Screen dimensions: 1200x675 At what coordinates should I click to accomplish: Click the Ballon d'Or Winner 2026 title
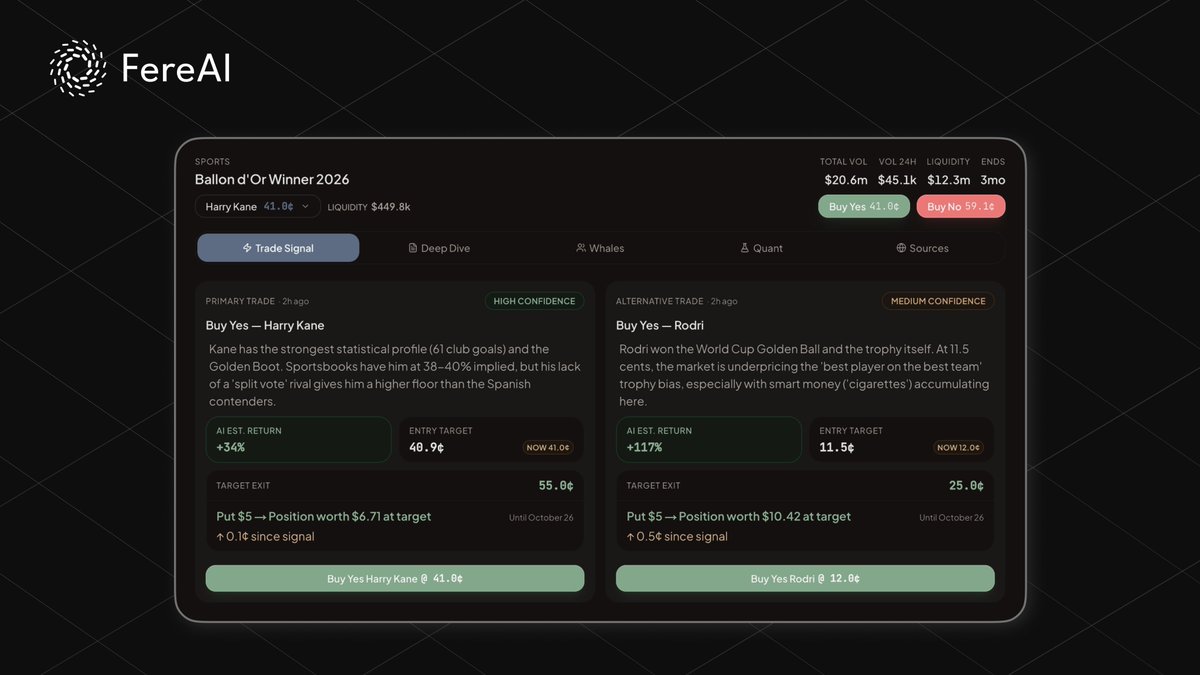[272, 180]
